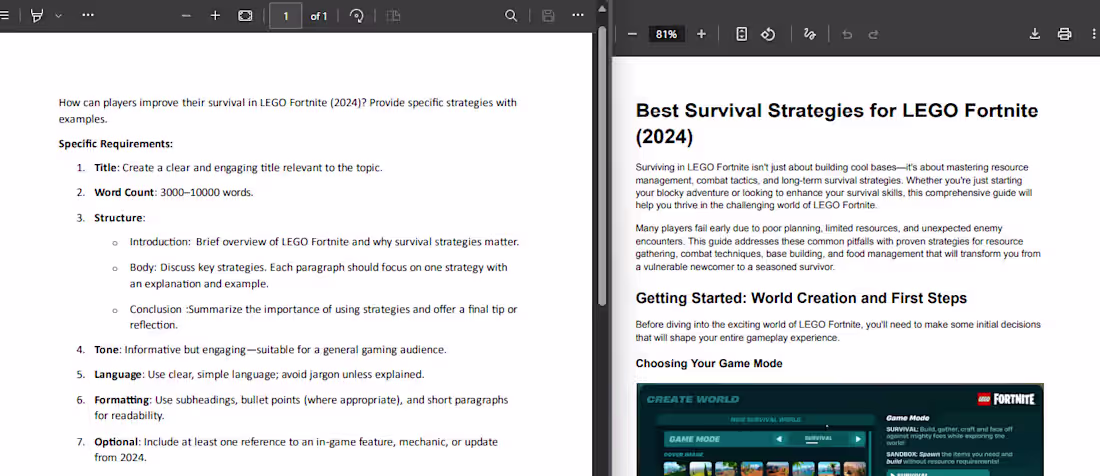Click the 81% zoom level field

point(666,34)
